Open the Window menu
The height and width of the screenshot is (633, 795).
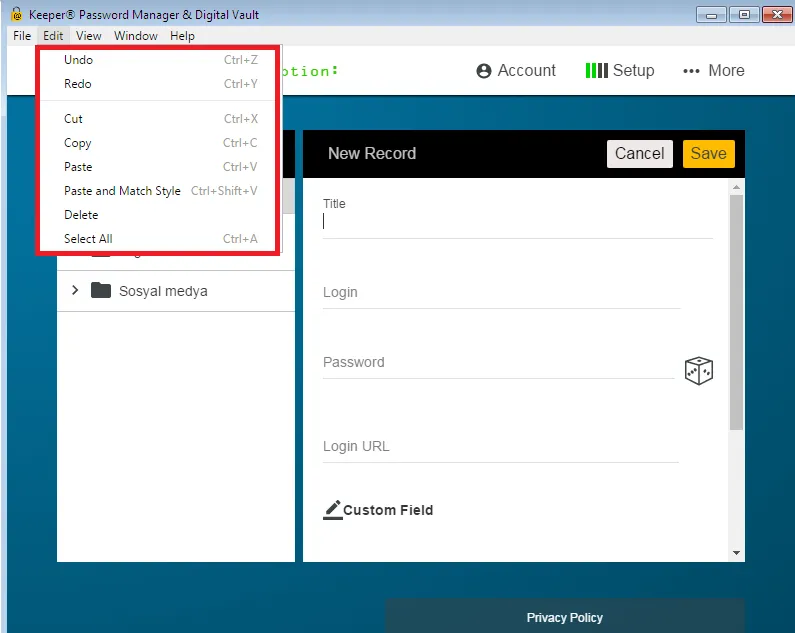[x=135, y=36]
